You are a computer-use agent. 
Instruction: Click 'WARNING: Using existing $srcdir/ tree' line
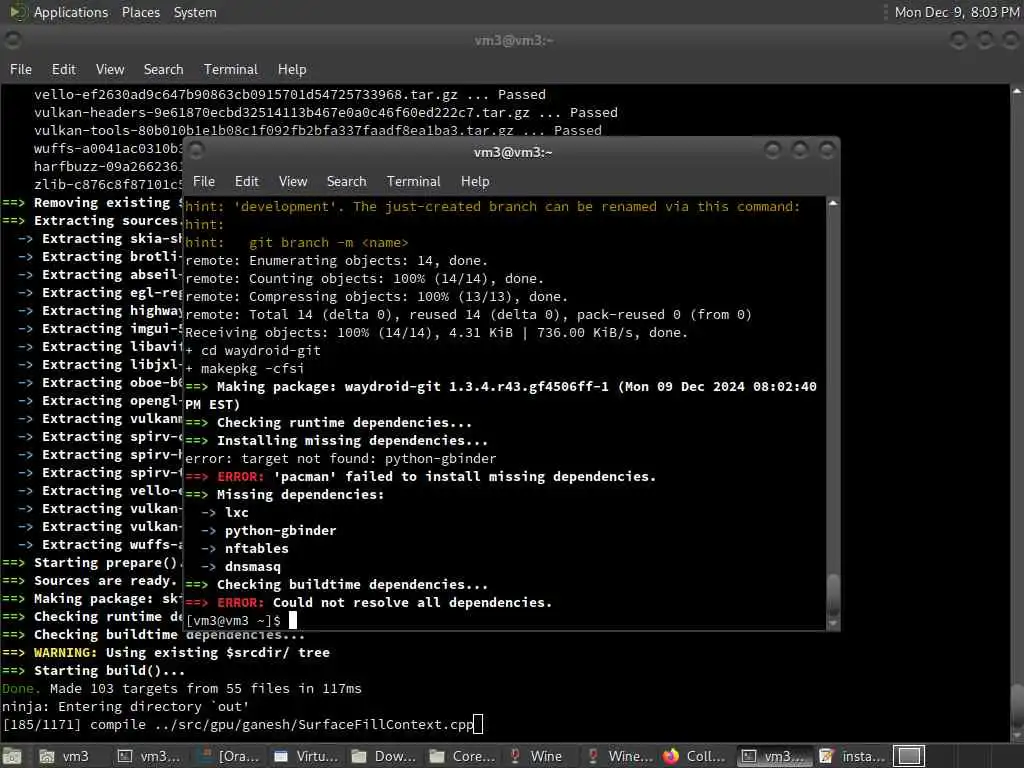[x=166, y=652]
